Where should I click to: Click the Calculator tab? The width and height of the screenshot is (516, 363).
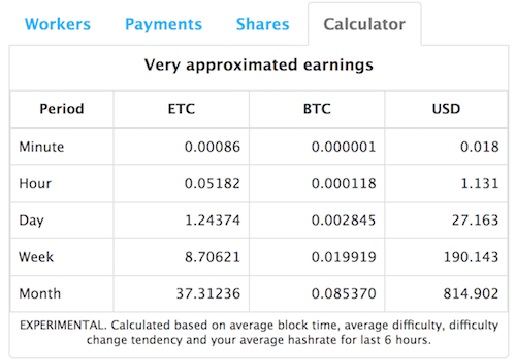coord(365,24)
